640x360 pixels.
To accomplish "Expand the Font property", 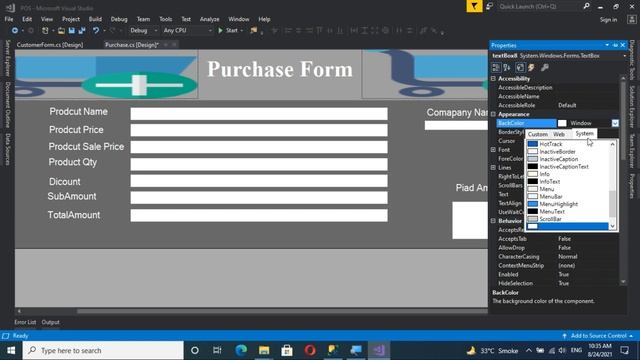I will click(x=493, y=150).
